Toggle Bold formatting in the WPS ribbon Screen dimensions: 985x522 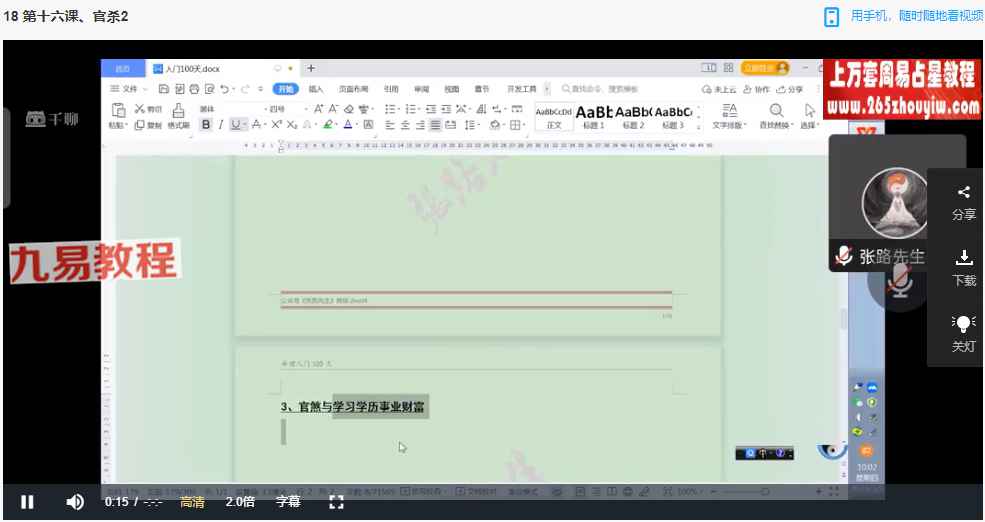click(206, 125)
